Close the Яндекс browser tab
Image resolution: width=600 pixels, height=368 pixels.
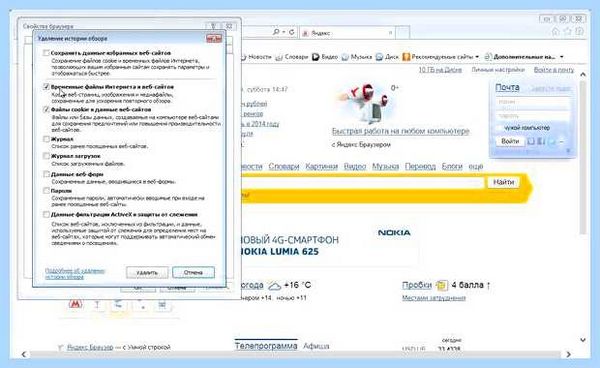(390, 33)
